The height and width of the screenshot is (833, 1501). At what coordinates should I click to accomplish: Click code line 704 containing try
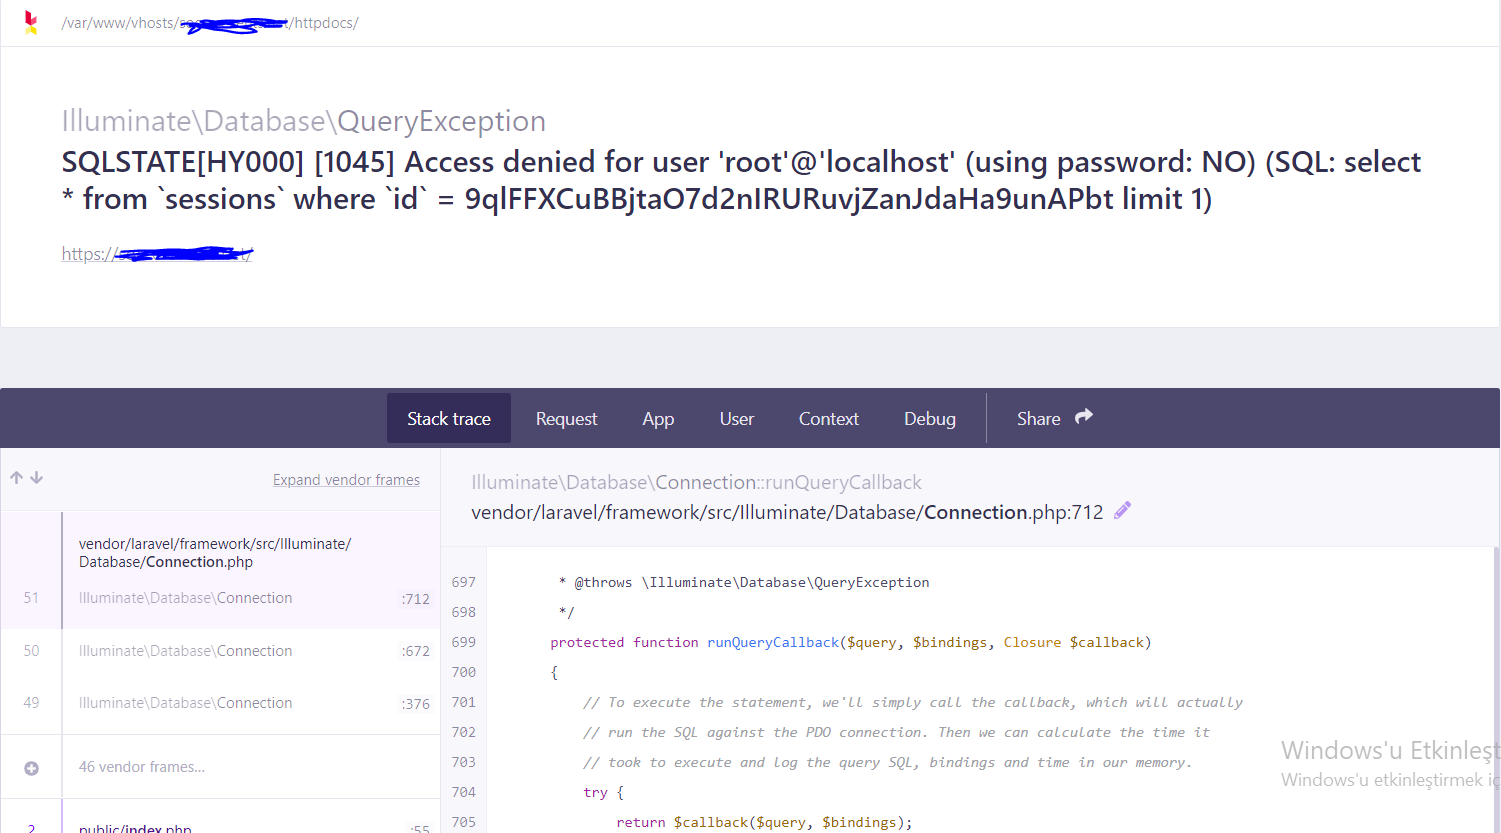pyautogui.click(x=604, y=792)
